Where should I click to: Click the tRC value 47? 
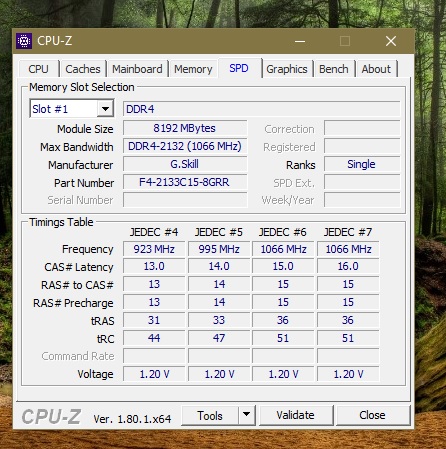coord(219,338)
